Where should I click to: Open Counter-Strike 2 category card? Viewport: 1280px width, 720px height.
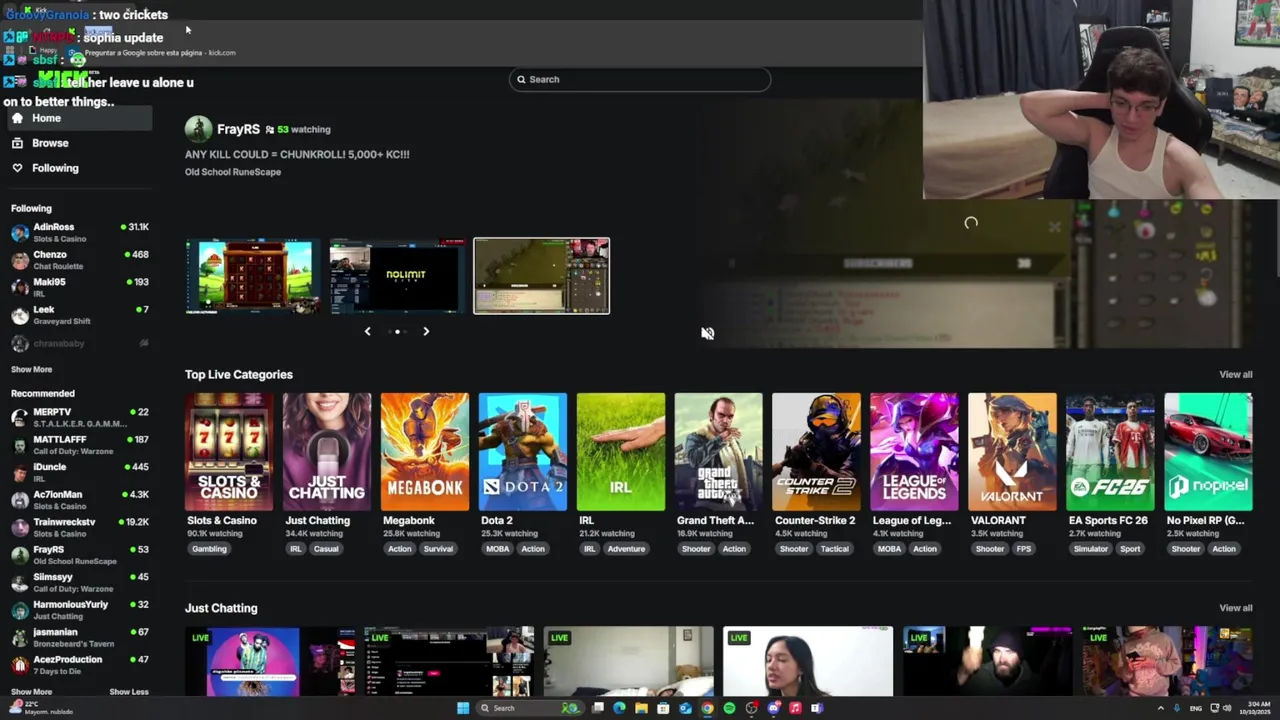coord(816,452)
